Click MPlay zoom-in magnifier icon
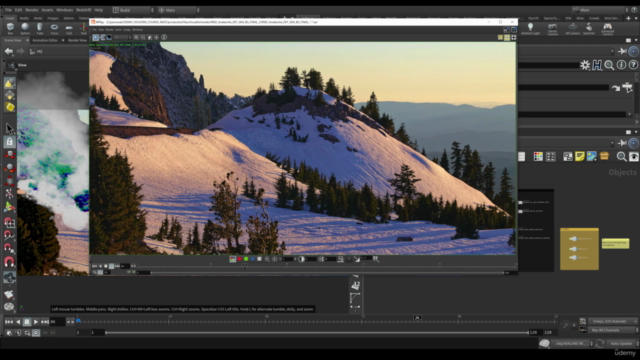Screen dimensions: 640x360 click(136, 37)
